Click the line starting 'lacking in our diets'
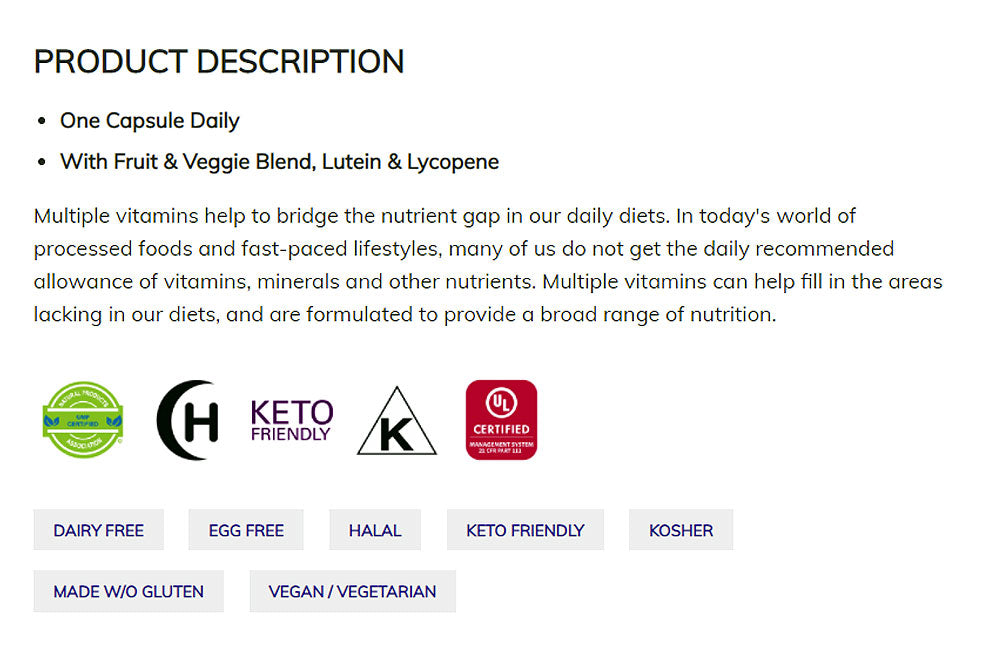This screenshot has height=655, width=1000. (x=404, y=314)
